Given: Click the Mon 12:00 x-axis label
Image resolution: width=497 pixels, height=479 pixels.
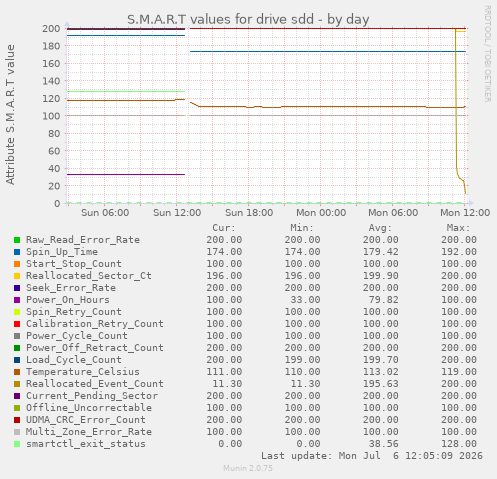Looking at the screenshot, I should (x=465, y=213).
